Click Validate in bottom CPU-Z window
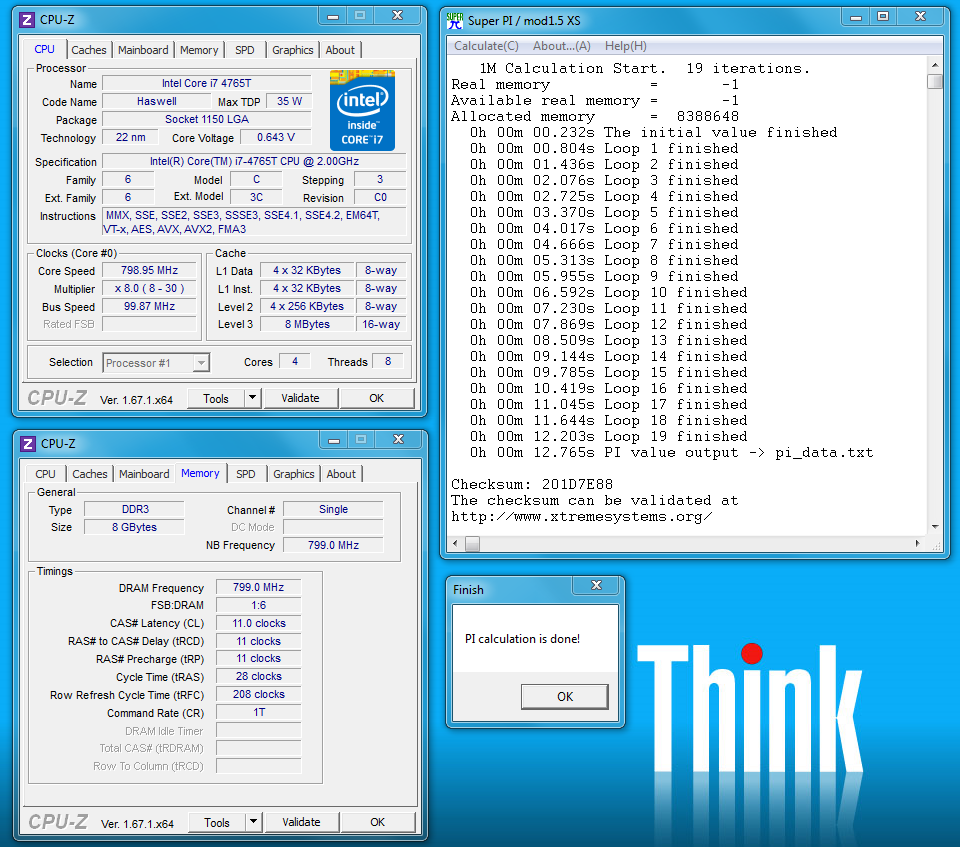Viewport: 960px width, 847px height. 301,823
